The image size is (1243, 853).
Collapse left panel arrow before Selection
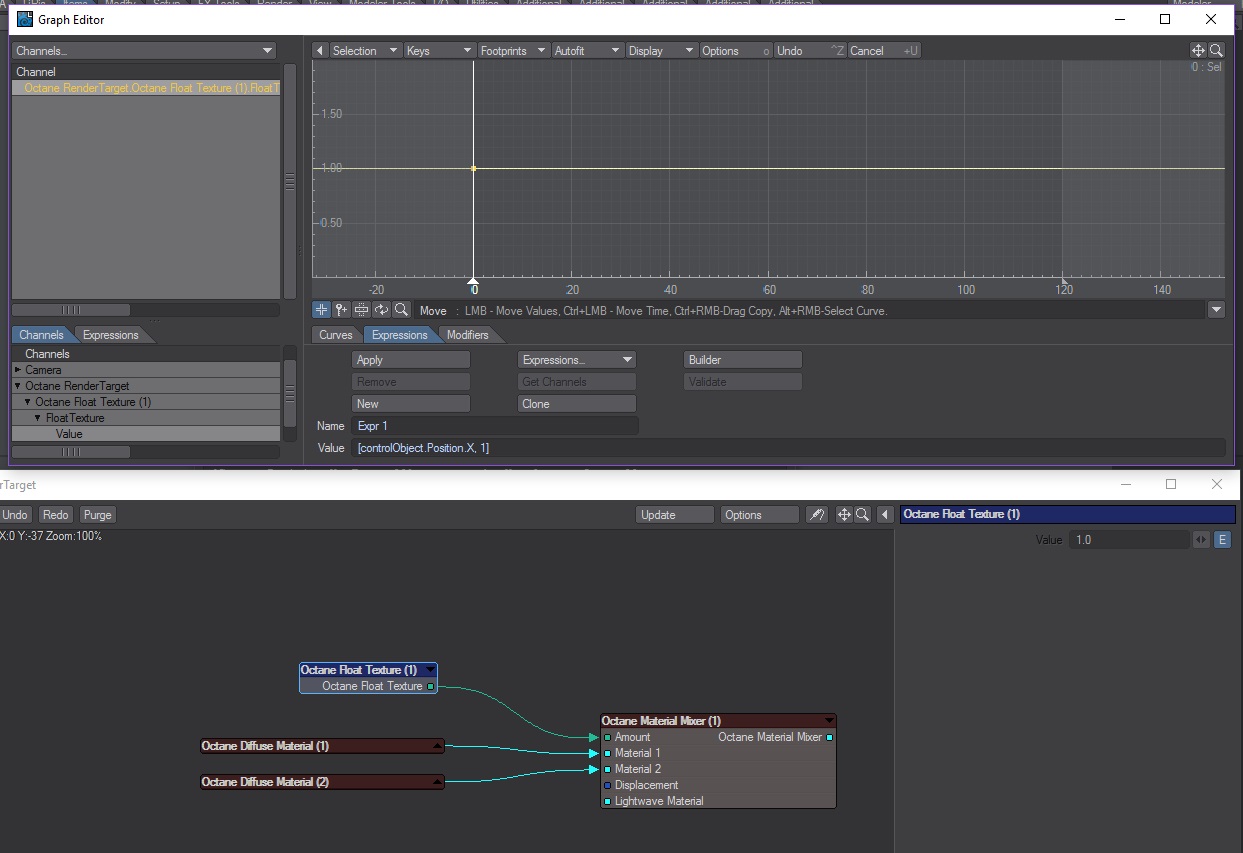(319, 51)
